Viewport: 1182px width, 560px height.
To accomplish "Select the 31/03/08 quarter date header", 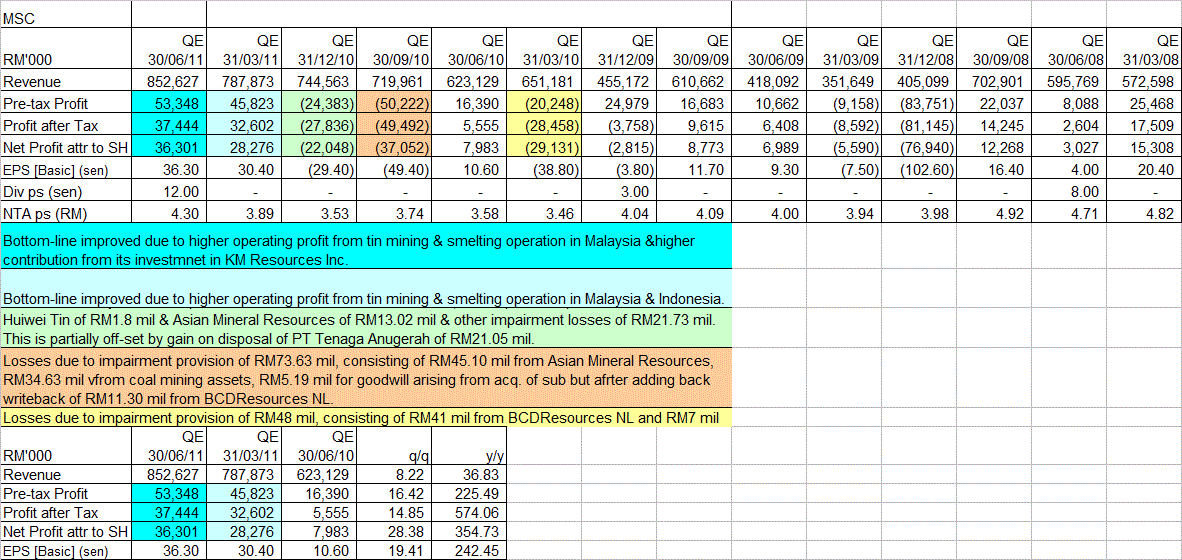I will click(1144, 50).
